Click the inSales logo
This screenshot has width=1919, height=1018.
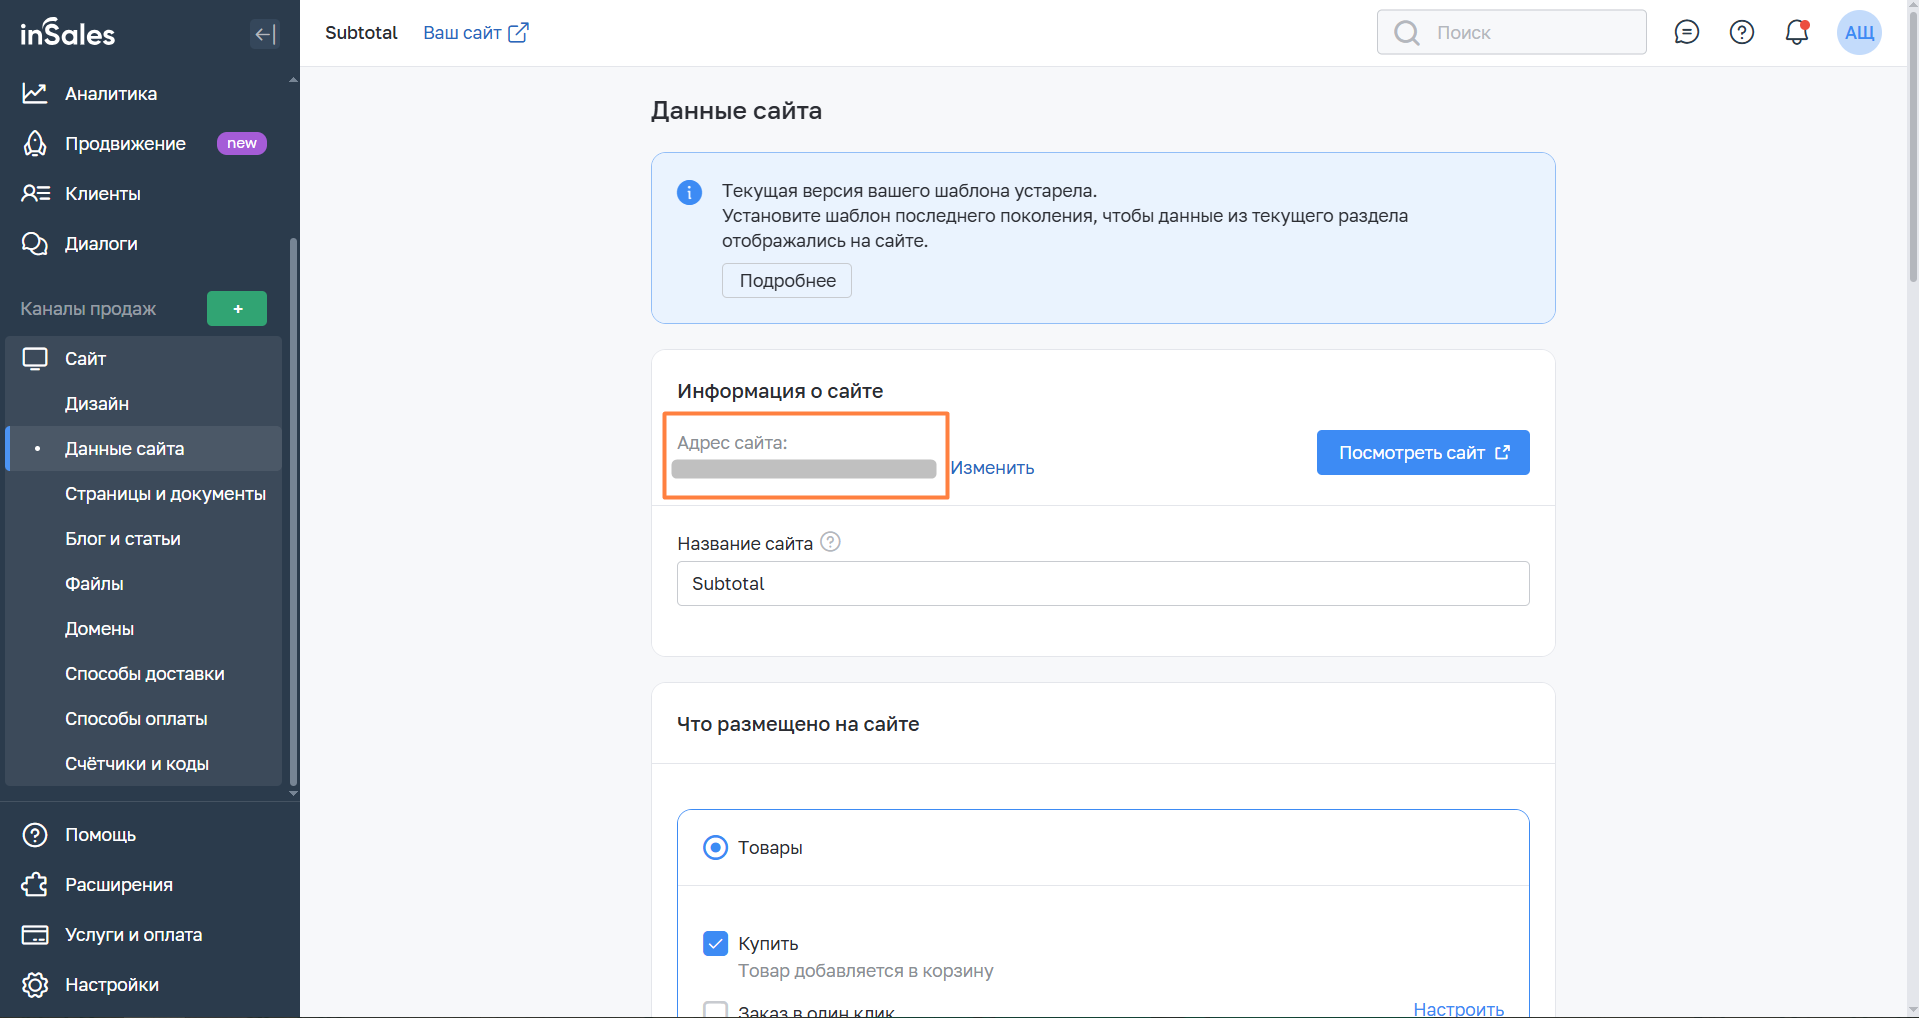[x=68, y=34]
